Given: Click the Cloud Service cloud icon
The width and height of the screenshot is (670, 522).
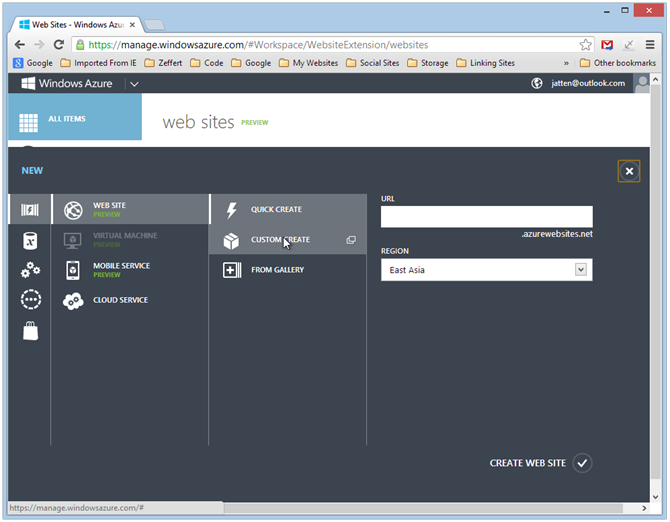Looking at the screenshot, I should tap(73, 301).
